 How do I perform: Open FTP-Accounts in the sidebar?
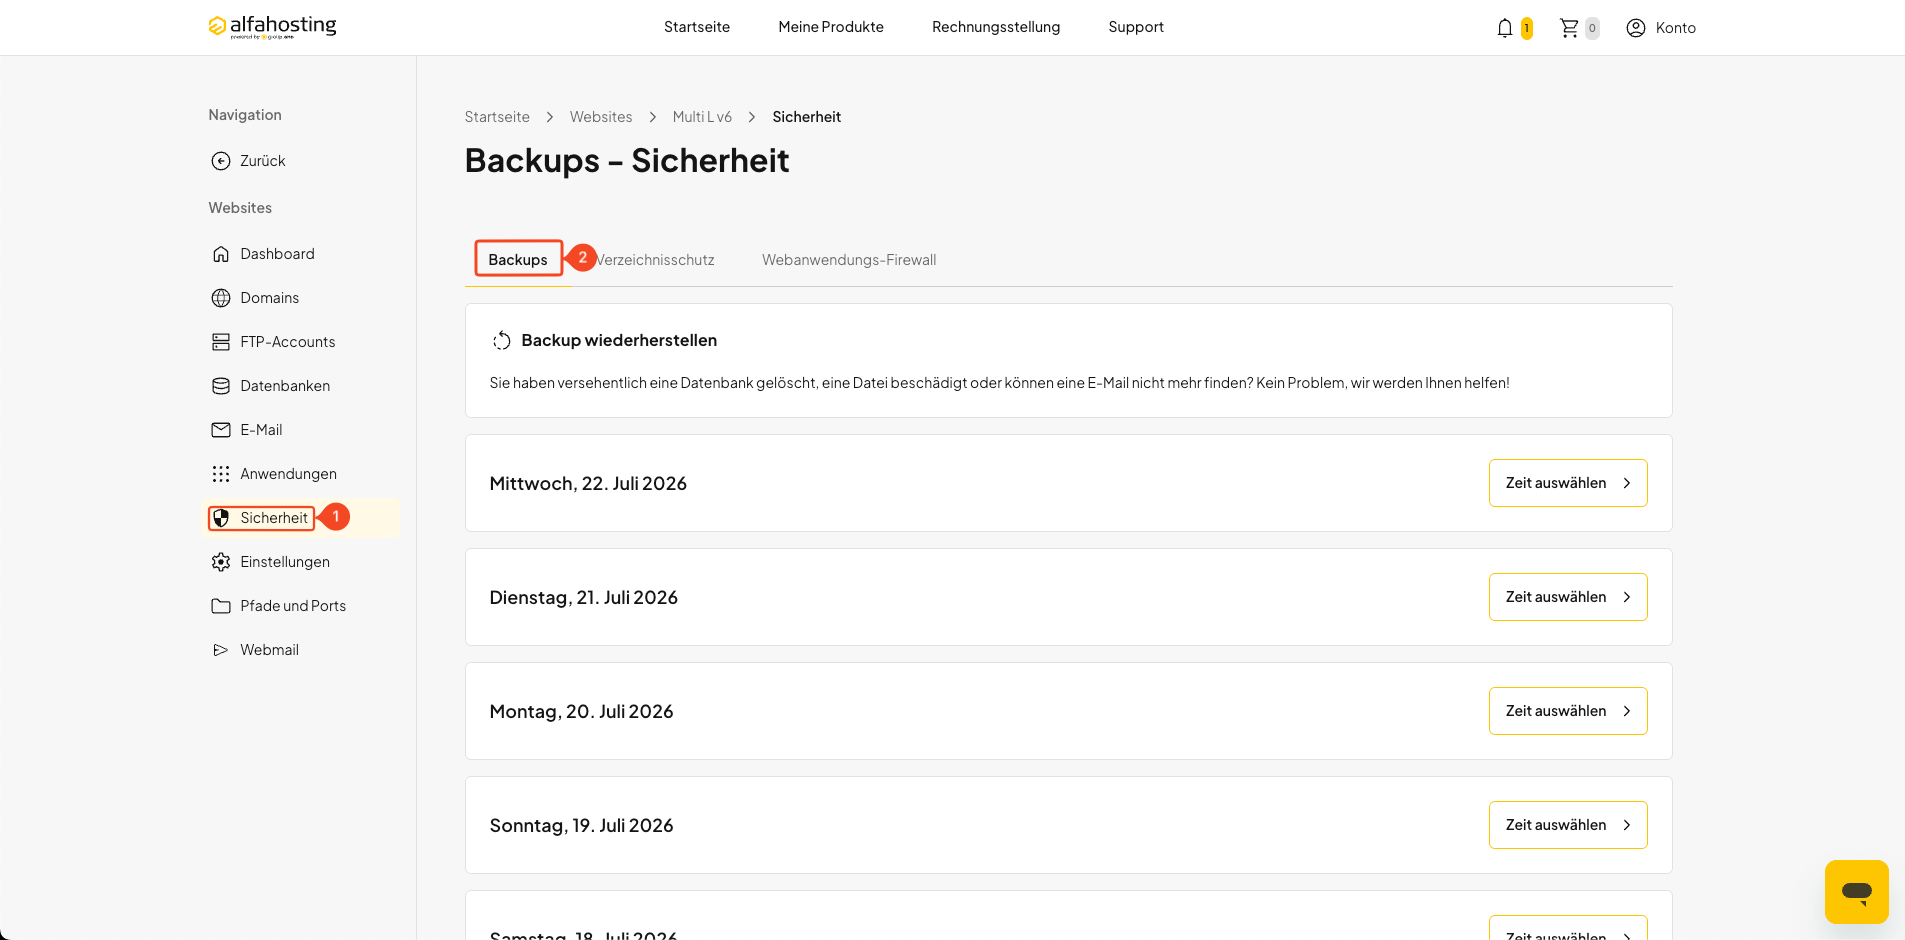[x=287, y=342]
